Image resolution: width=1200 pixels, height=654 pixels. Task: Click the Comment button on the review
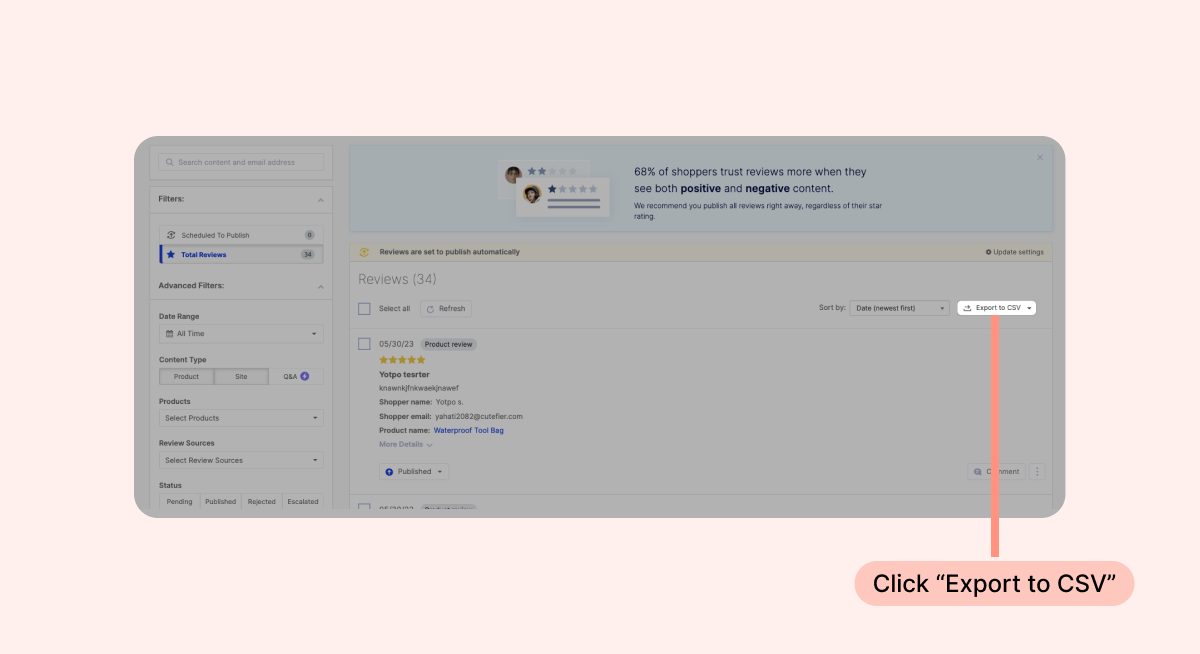coord(996,472)
